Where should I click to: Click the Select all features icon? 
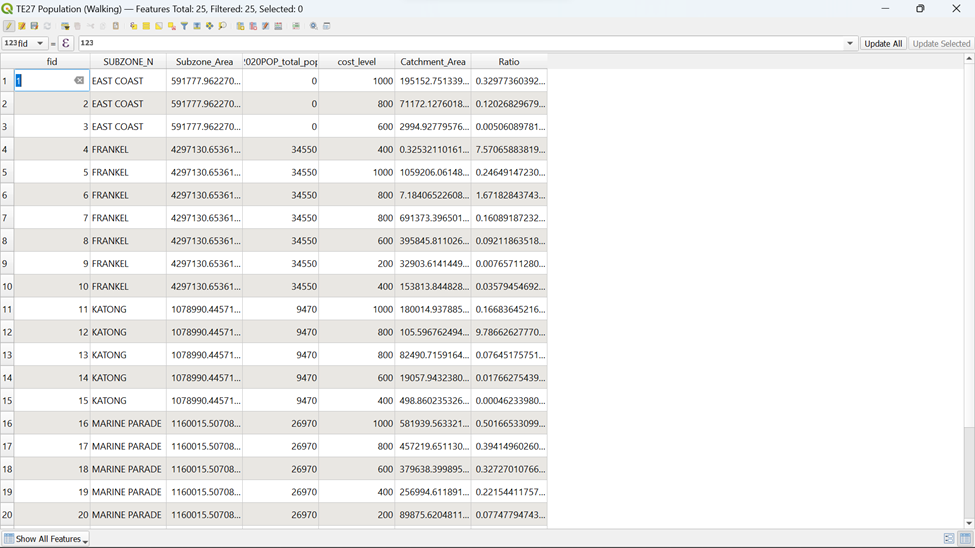click(x=146, y=26)
